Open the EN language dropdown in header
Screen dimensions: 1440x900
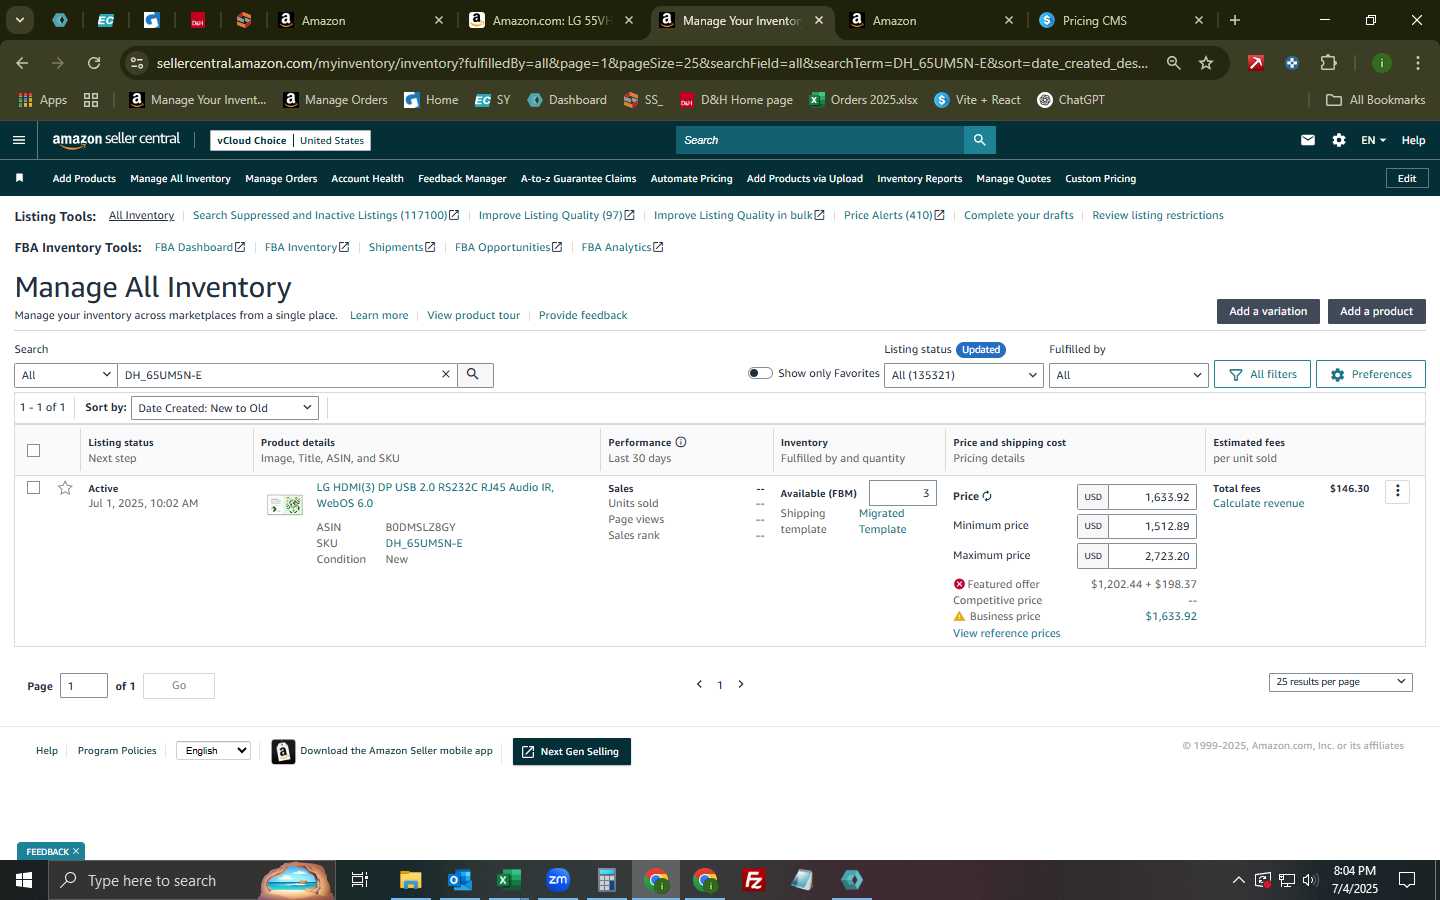pos(1373,140)
